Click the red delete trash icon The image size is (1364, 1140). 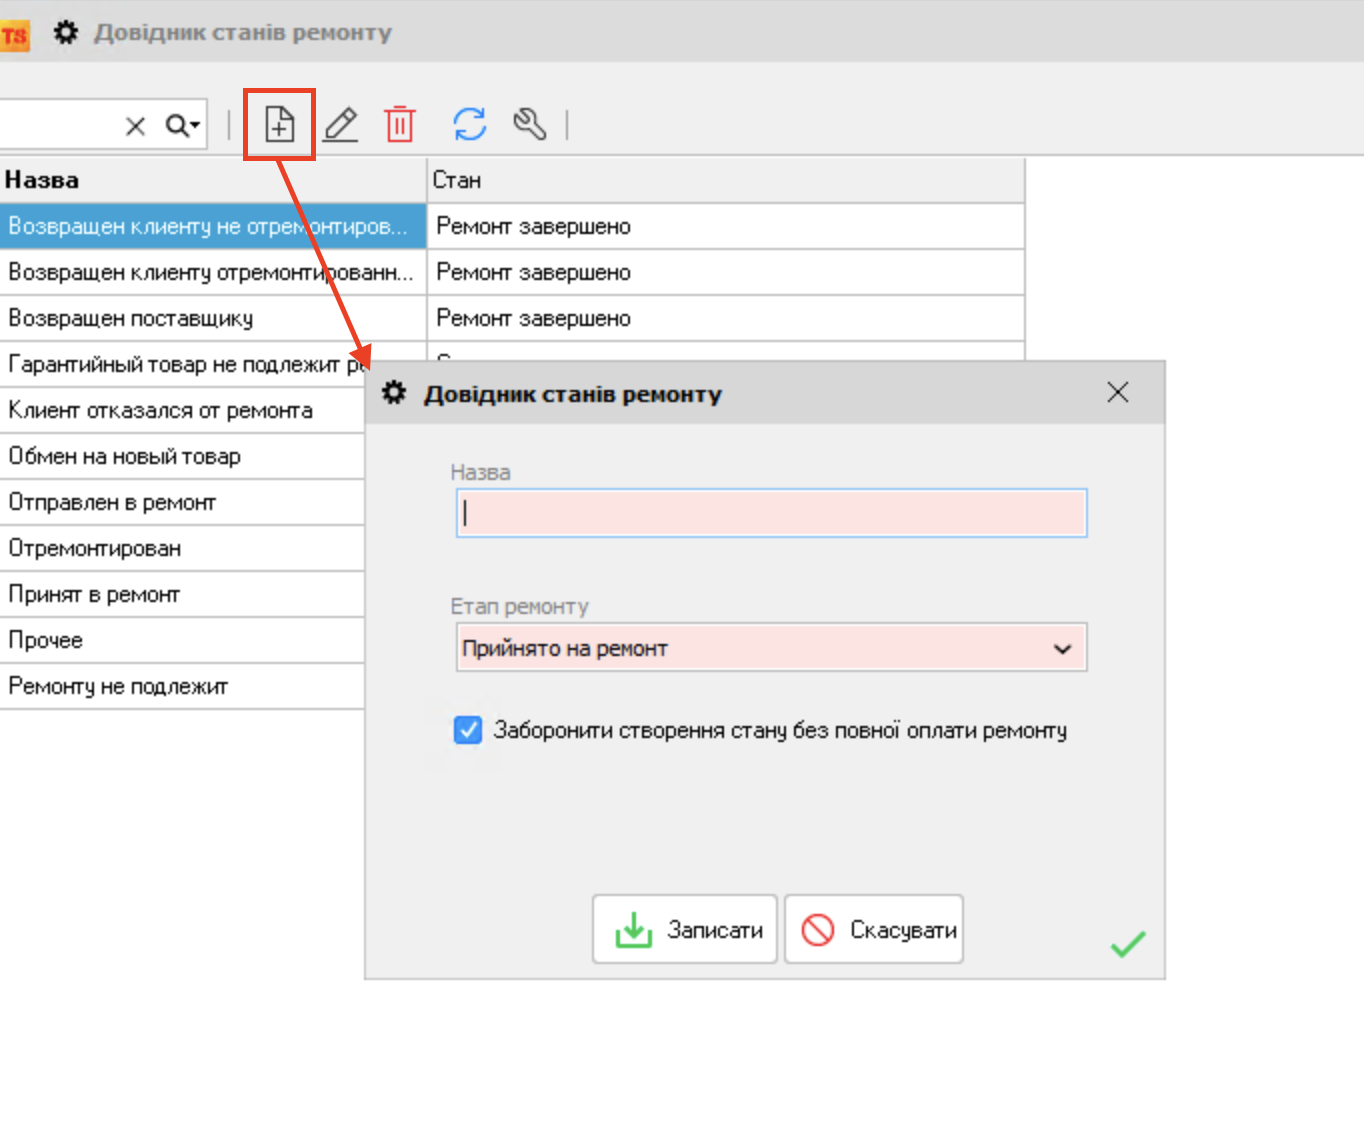[x=399, y=124]
